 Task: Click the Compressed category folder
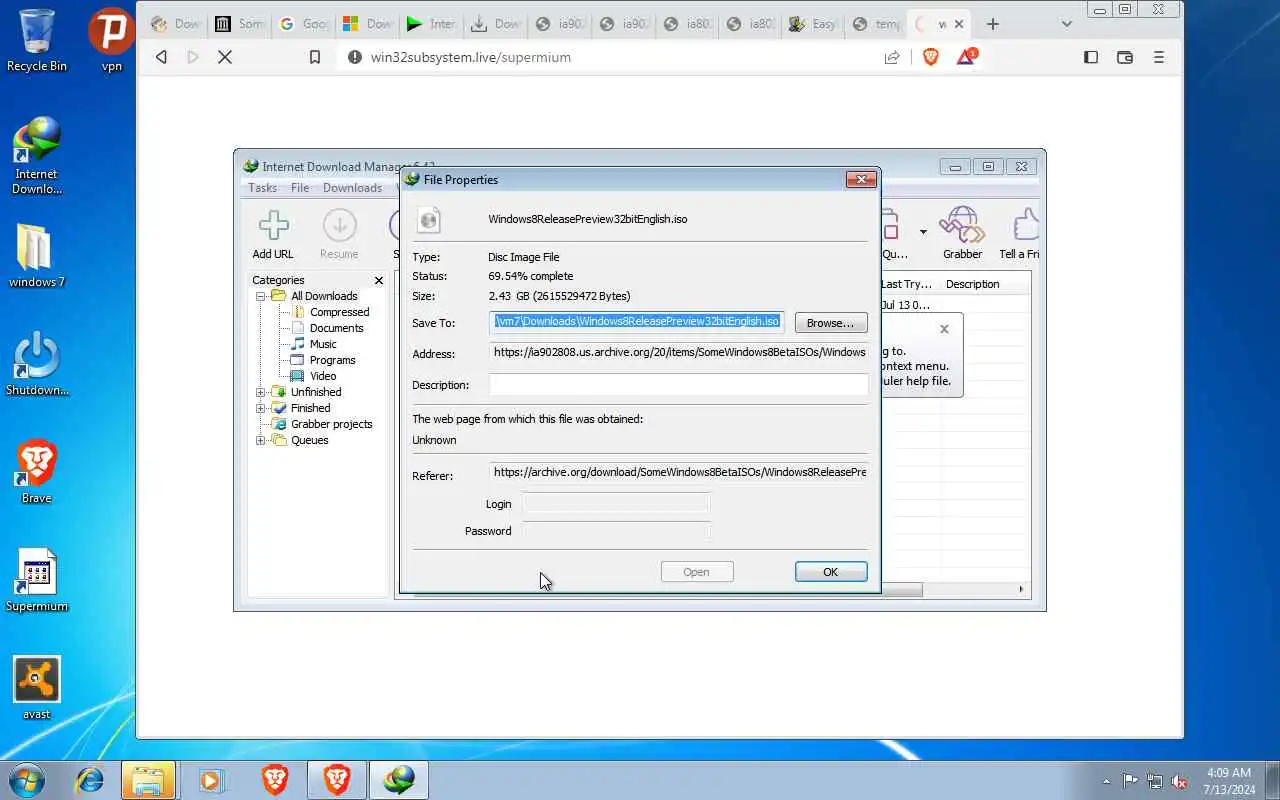pyautogui.click(x=339, y=312)
